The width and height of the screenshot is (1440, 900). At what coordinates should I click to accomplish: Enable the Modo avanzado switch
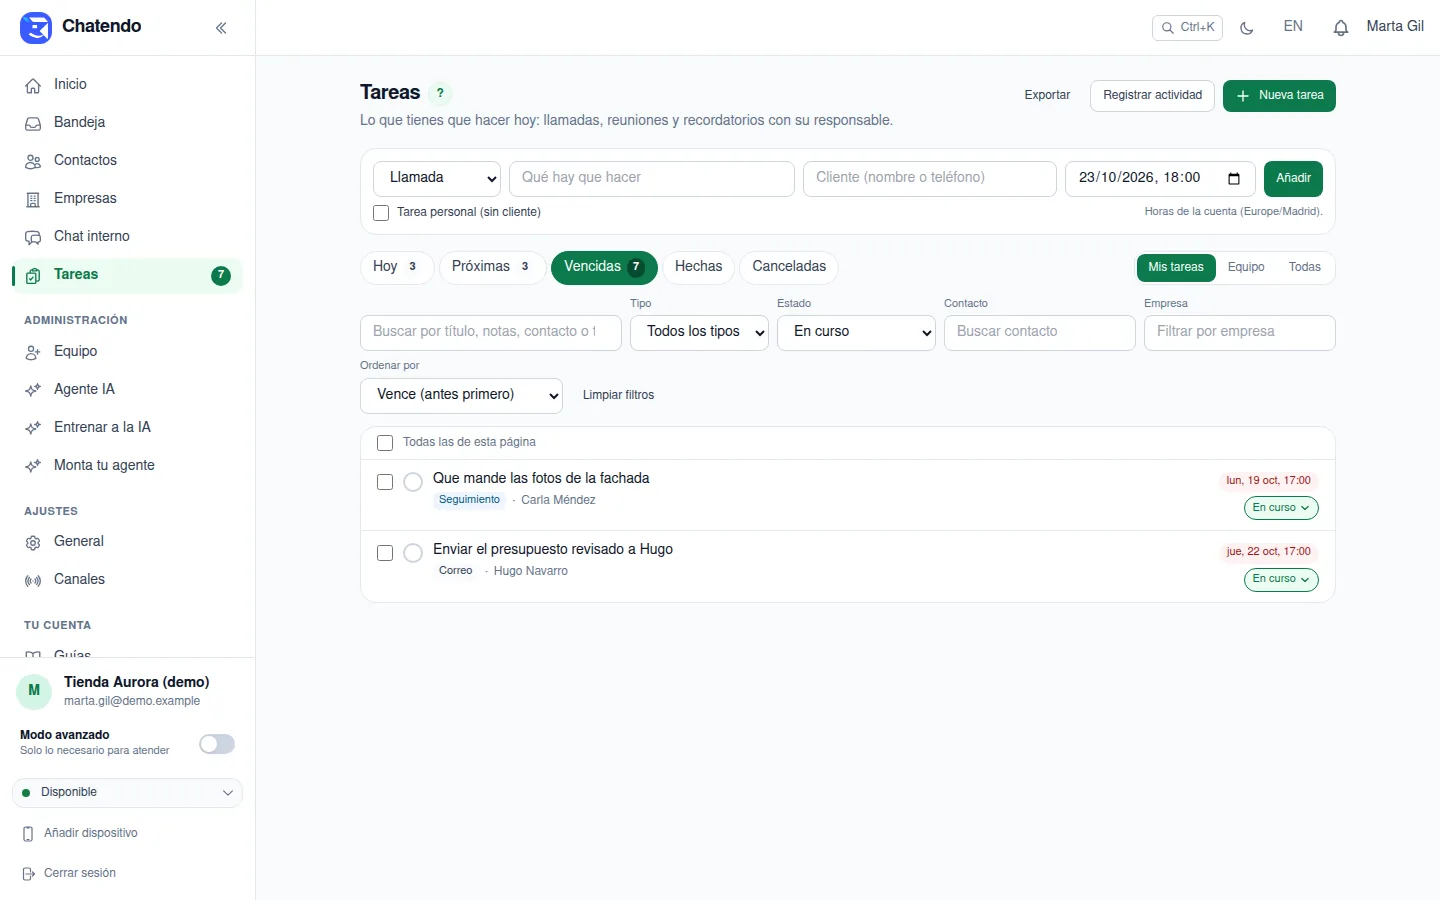click(217, 744)
